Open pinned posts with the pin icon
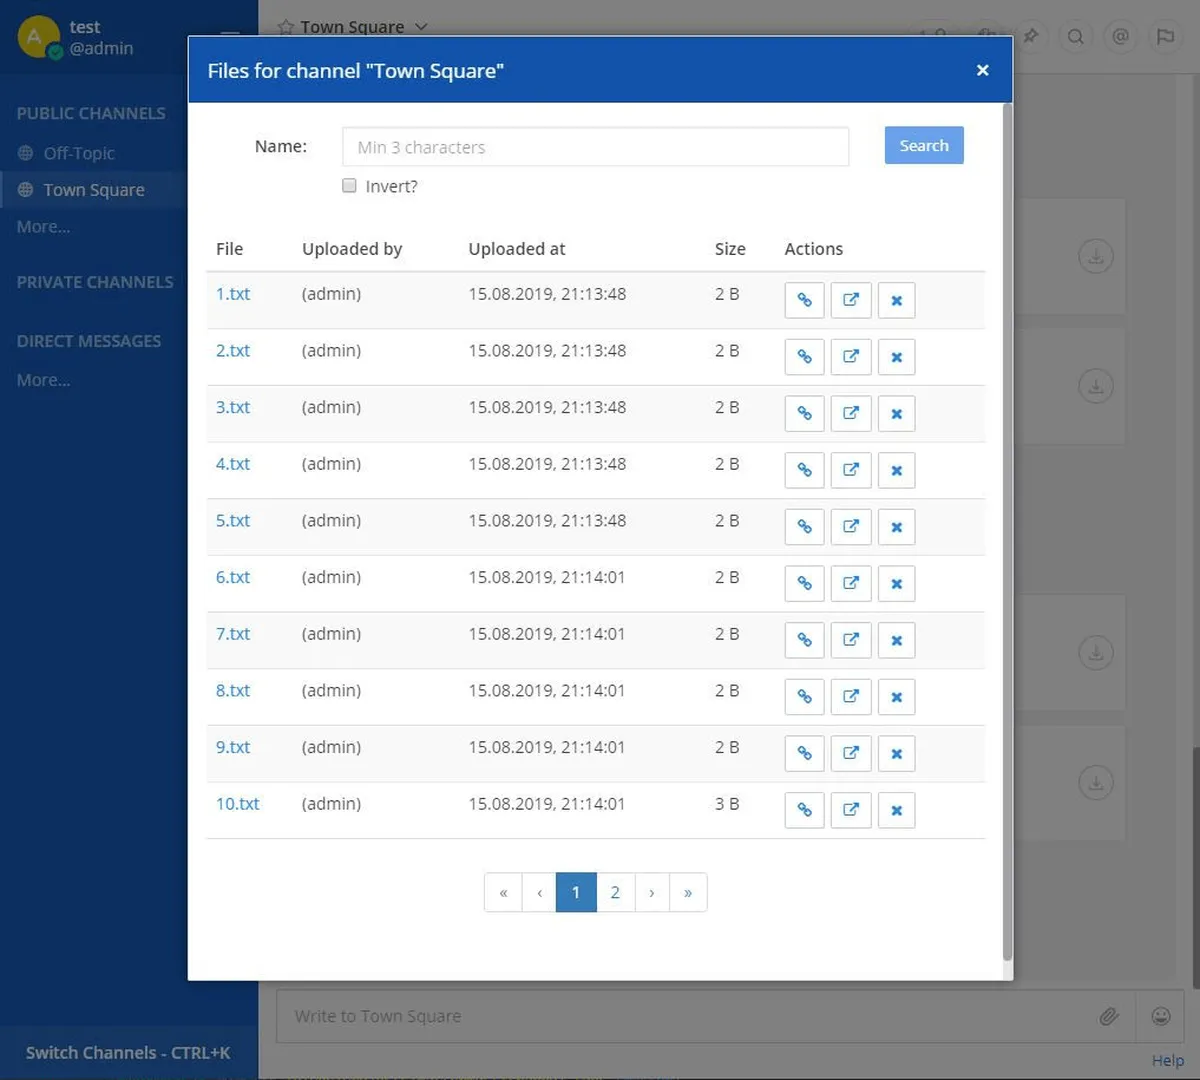1200x1080 pixels. [1031, 36]
